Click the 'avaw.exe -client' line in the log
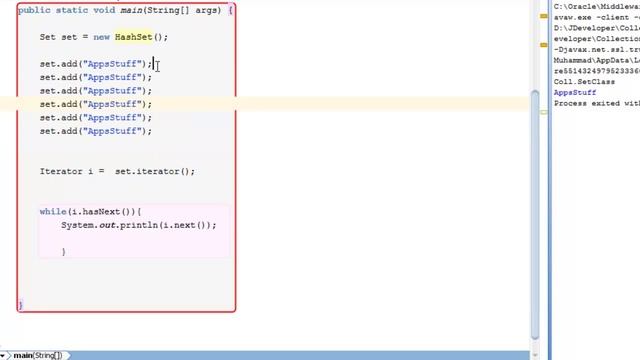Screen dimensions: 640x360 [x=596, y=18]
